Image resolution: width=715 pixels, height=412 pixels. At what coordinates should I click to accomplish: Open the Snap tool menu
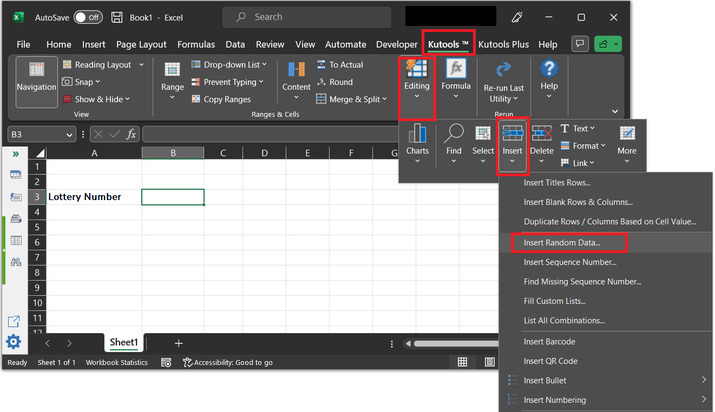tap(81, 82)
